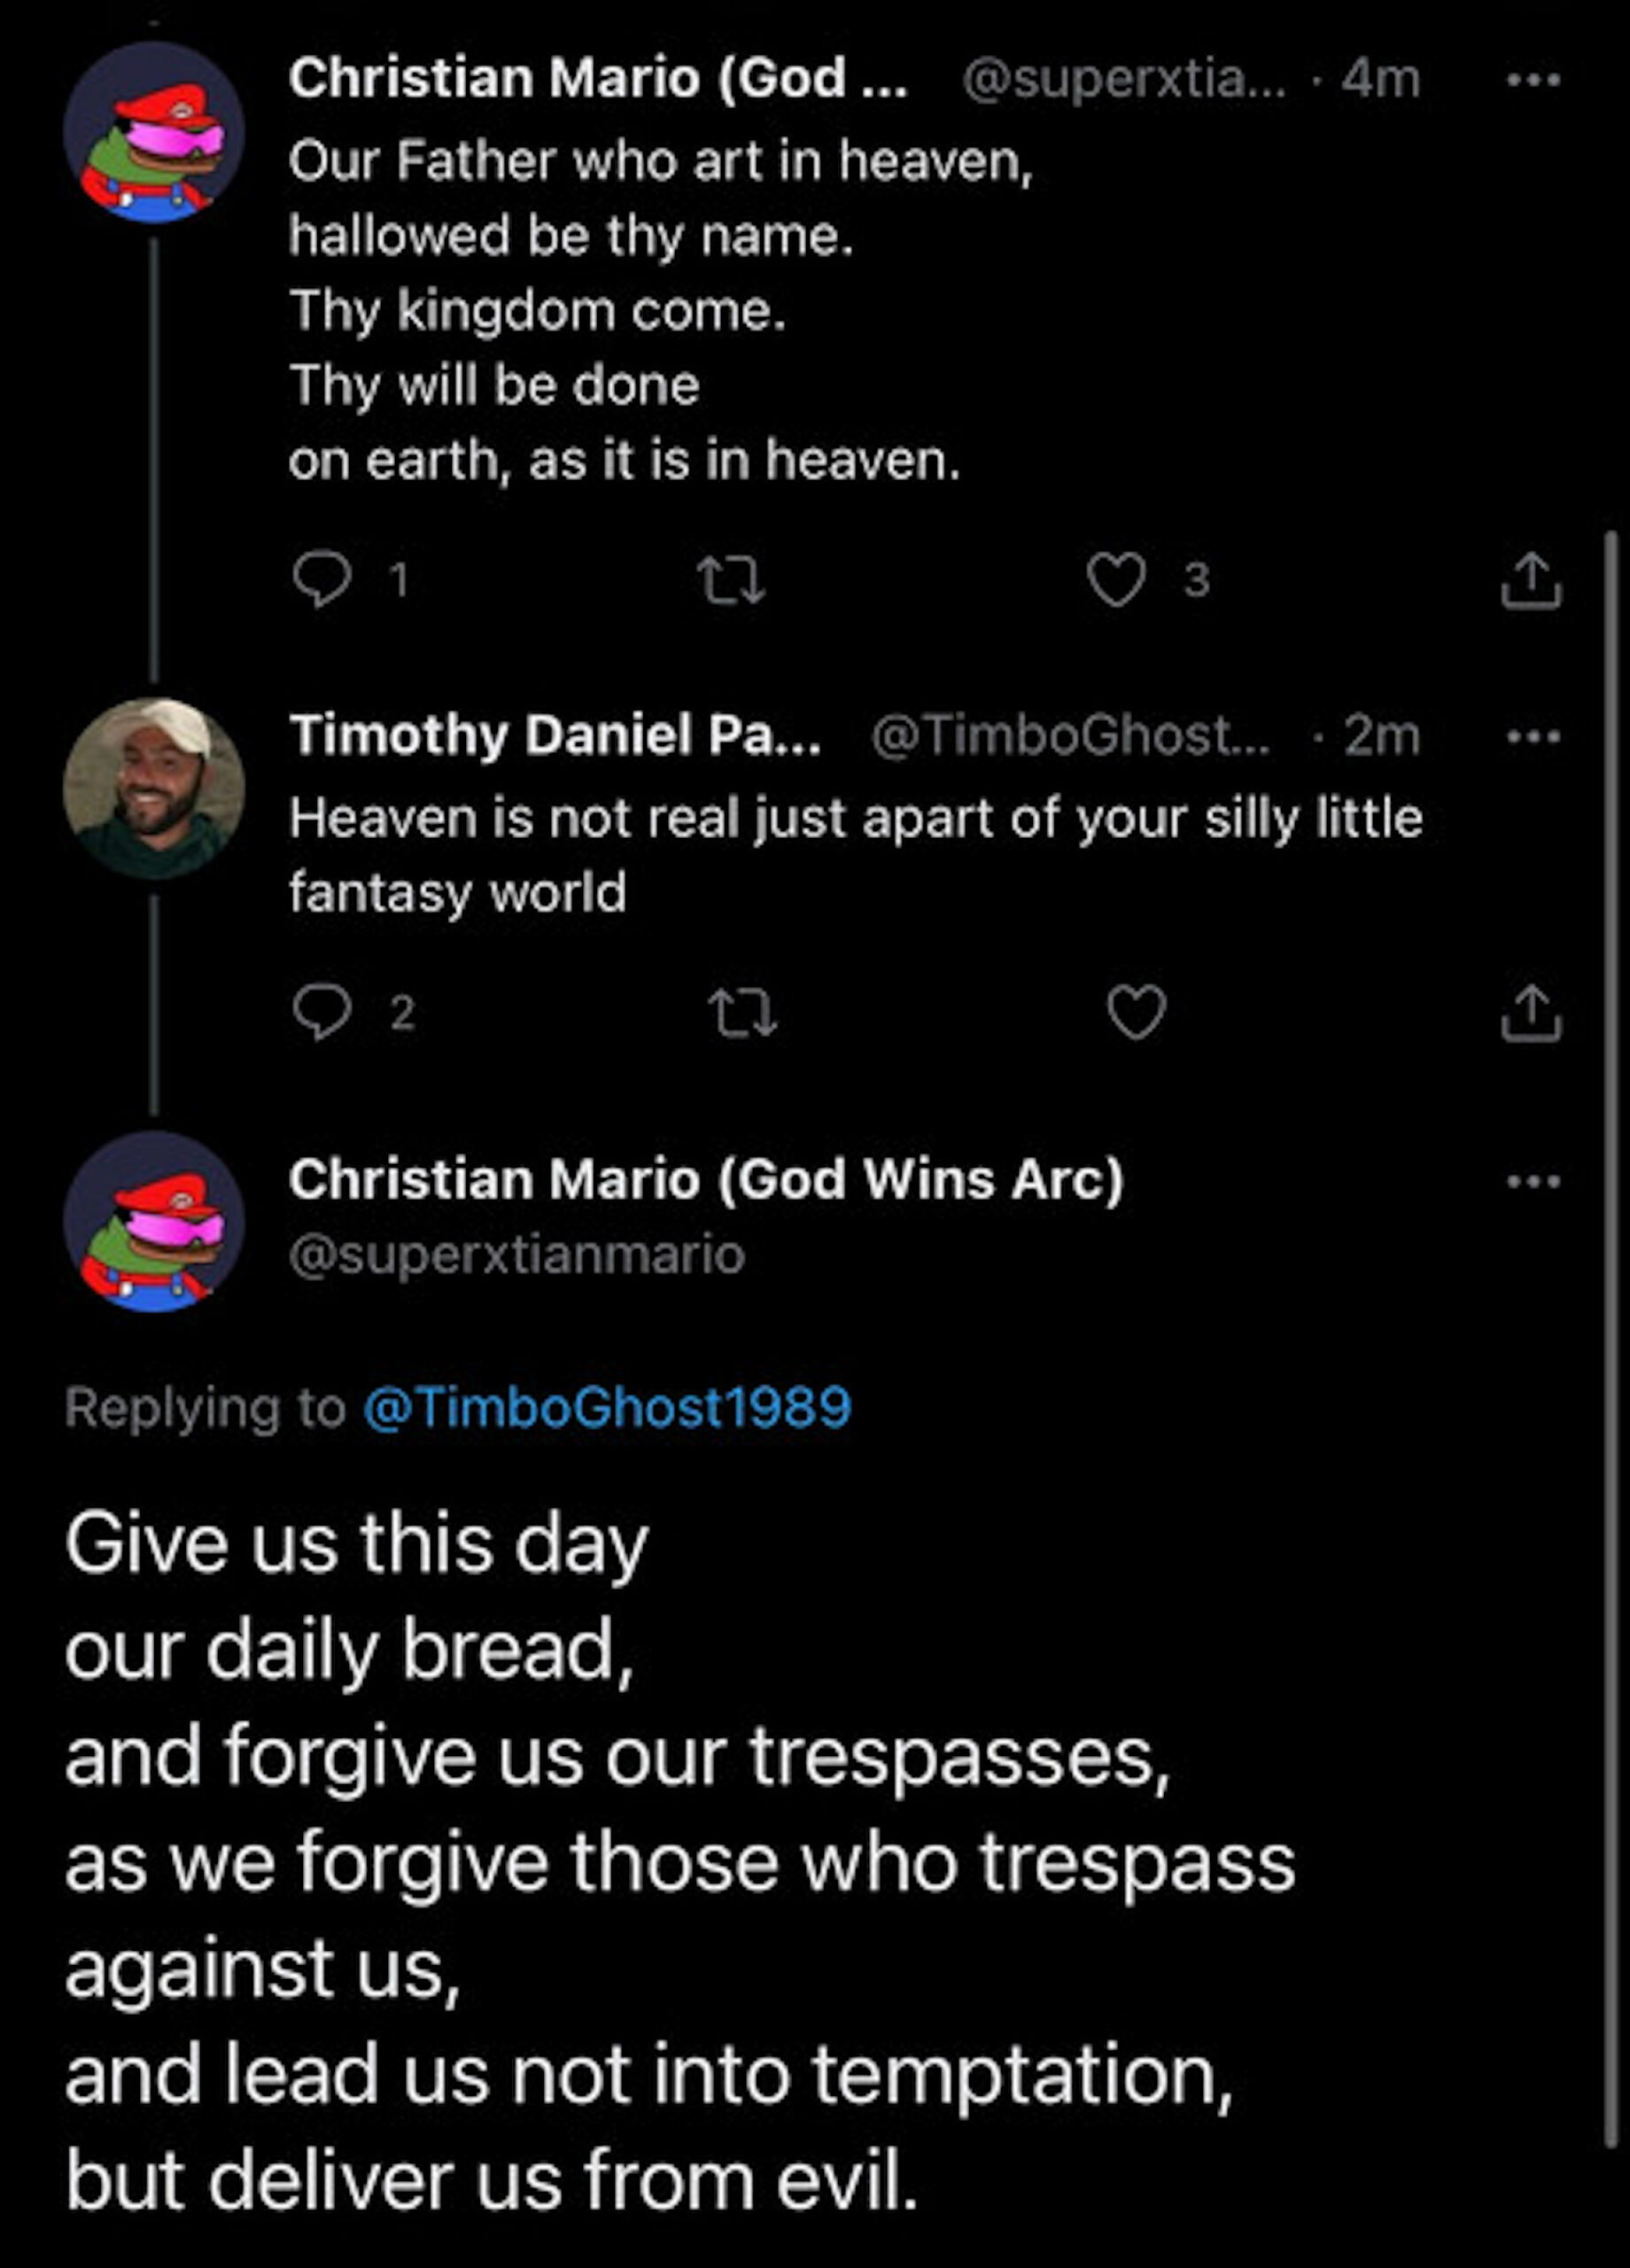Open the Christian Mario (God Wins Arc) profile name

pyautogui.click(x=706, y=1179)
